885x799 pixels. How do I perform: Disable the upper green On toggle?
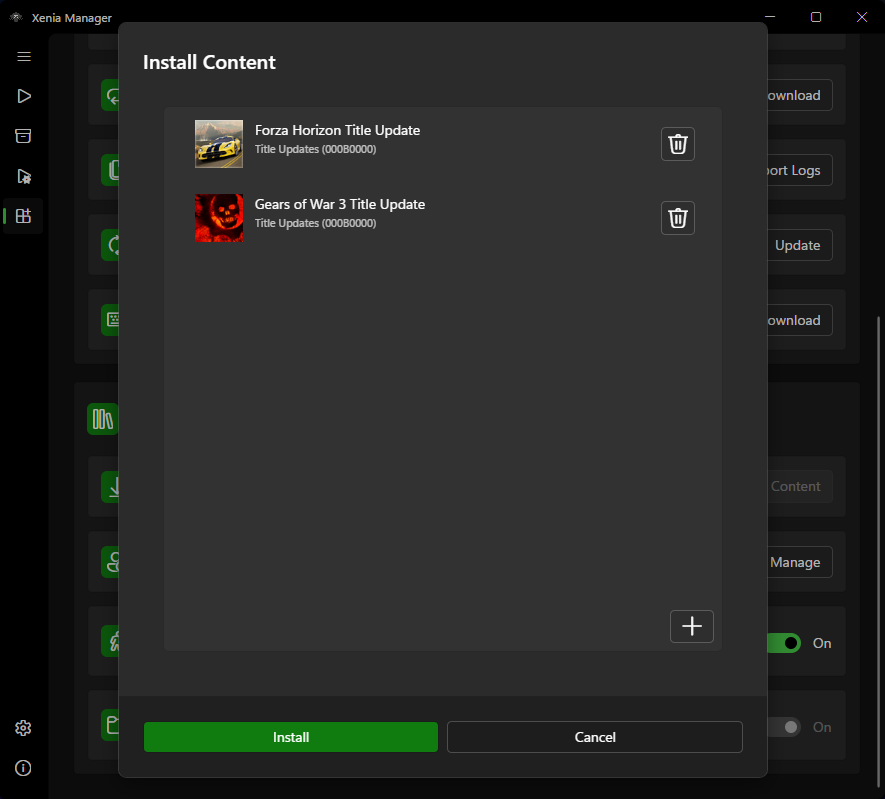(x=784, y=643)
